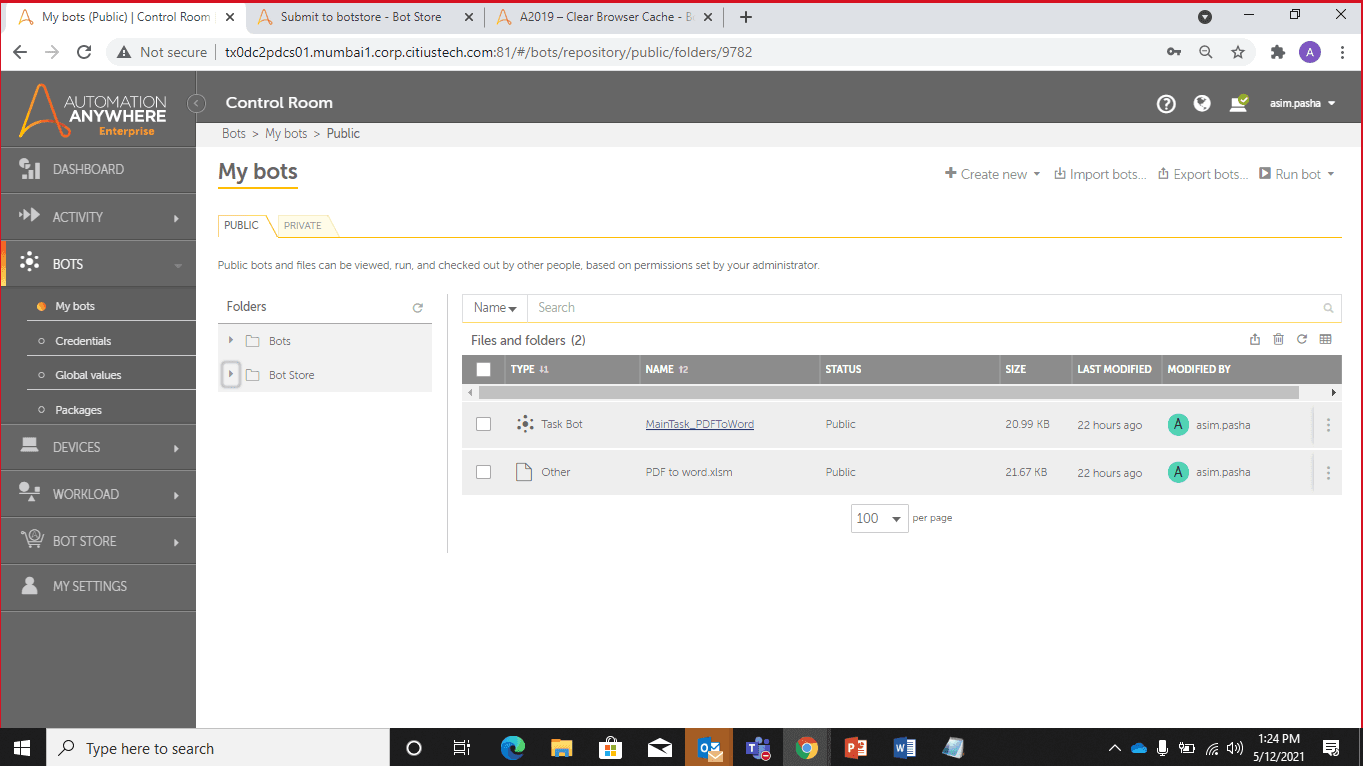
Task: Click the search magnifier icon
Action: click(x=1328, y=308)
